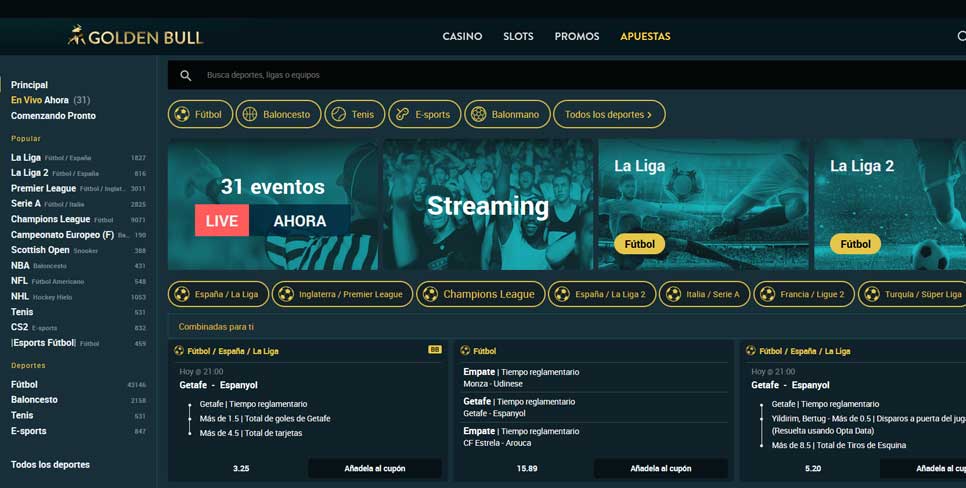The height and width of the screenshot is (488, 966).
Task: Click Añádela al cupón for 3.25 odds
Action: click(x=375, y=468)
